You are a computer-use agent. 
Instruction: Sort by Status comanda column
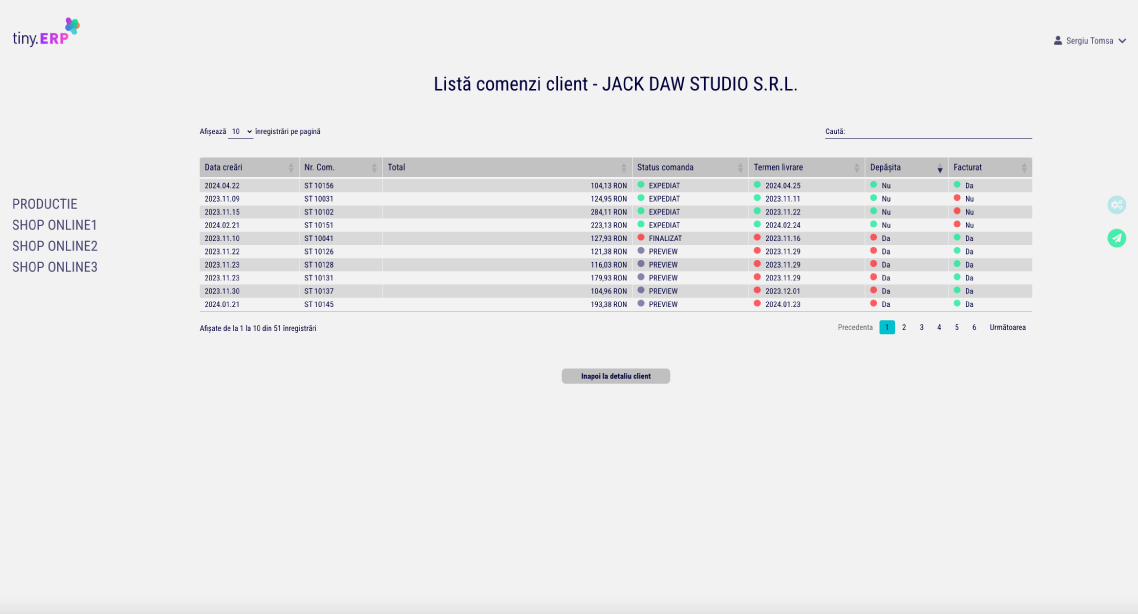click(x=689, y=168)
